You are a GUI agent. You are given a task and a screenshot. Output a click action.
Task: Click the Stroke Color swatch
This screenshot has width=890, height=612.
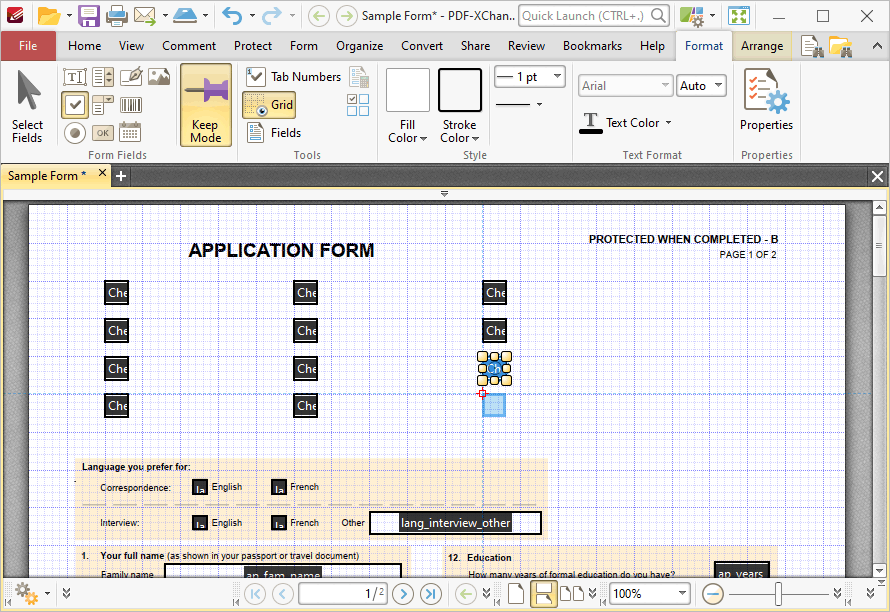460,90
